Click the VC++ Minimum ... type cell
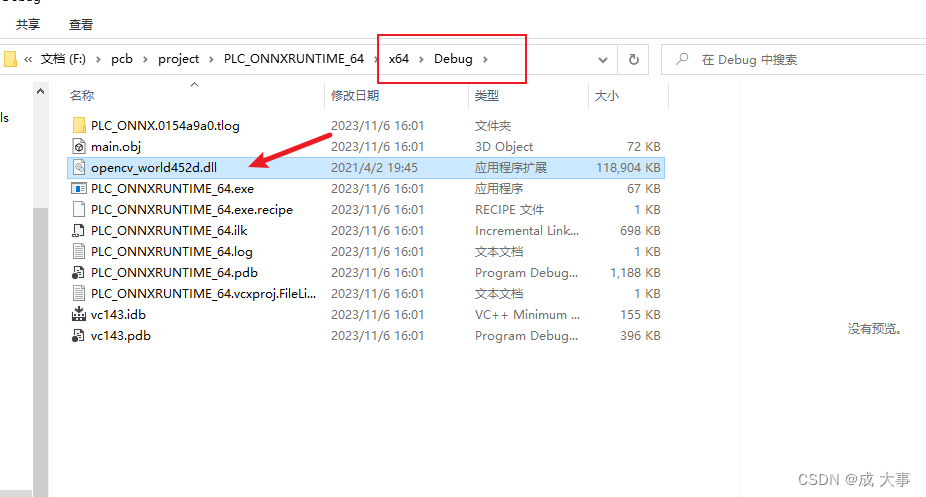The image size is (926, 497). 527,315
